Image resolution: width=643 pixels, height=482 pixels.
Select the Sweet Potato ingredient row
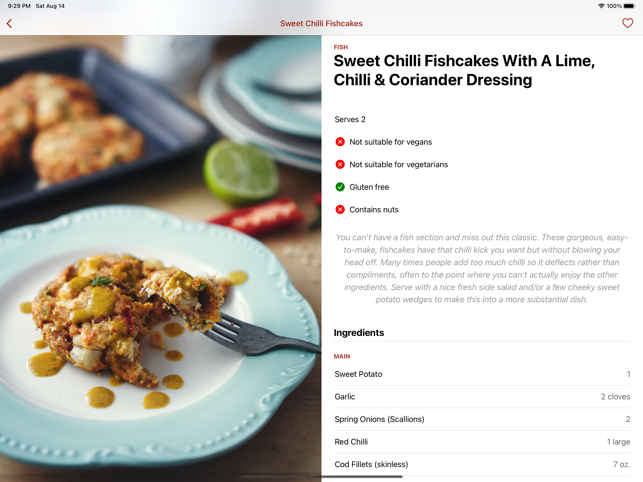pos(482,374)
